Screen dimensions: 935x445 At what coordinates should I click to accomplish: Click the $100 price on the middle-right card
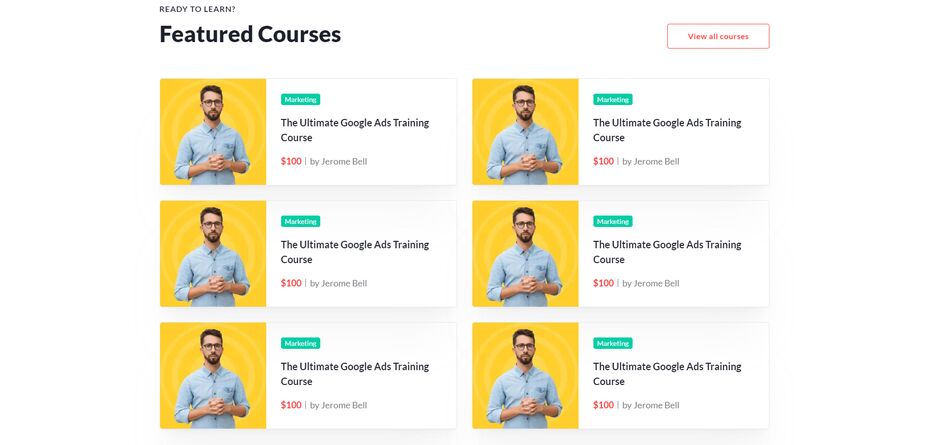click(603, 283)
